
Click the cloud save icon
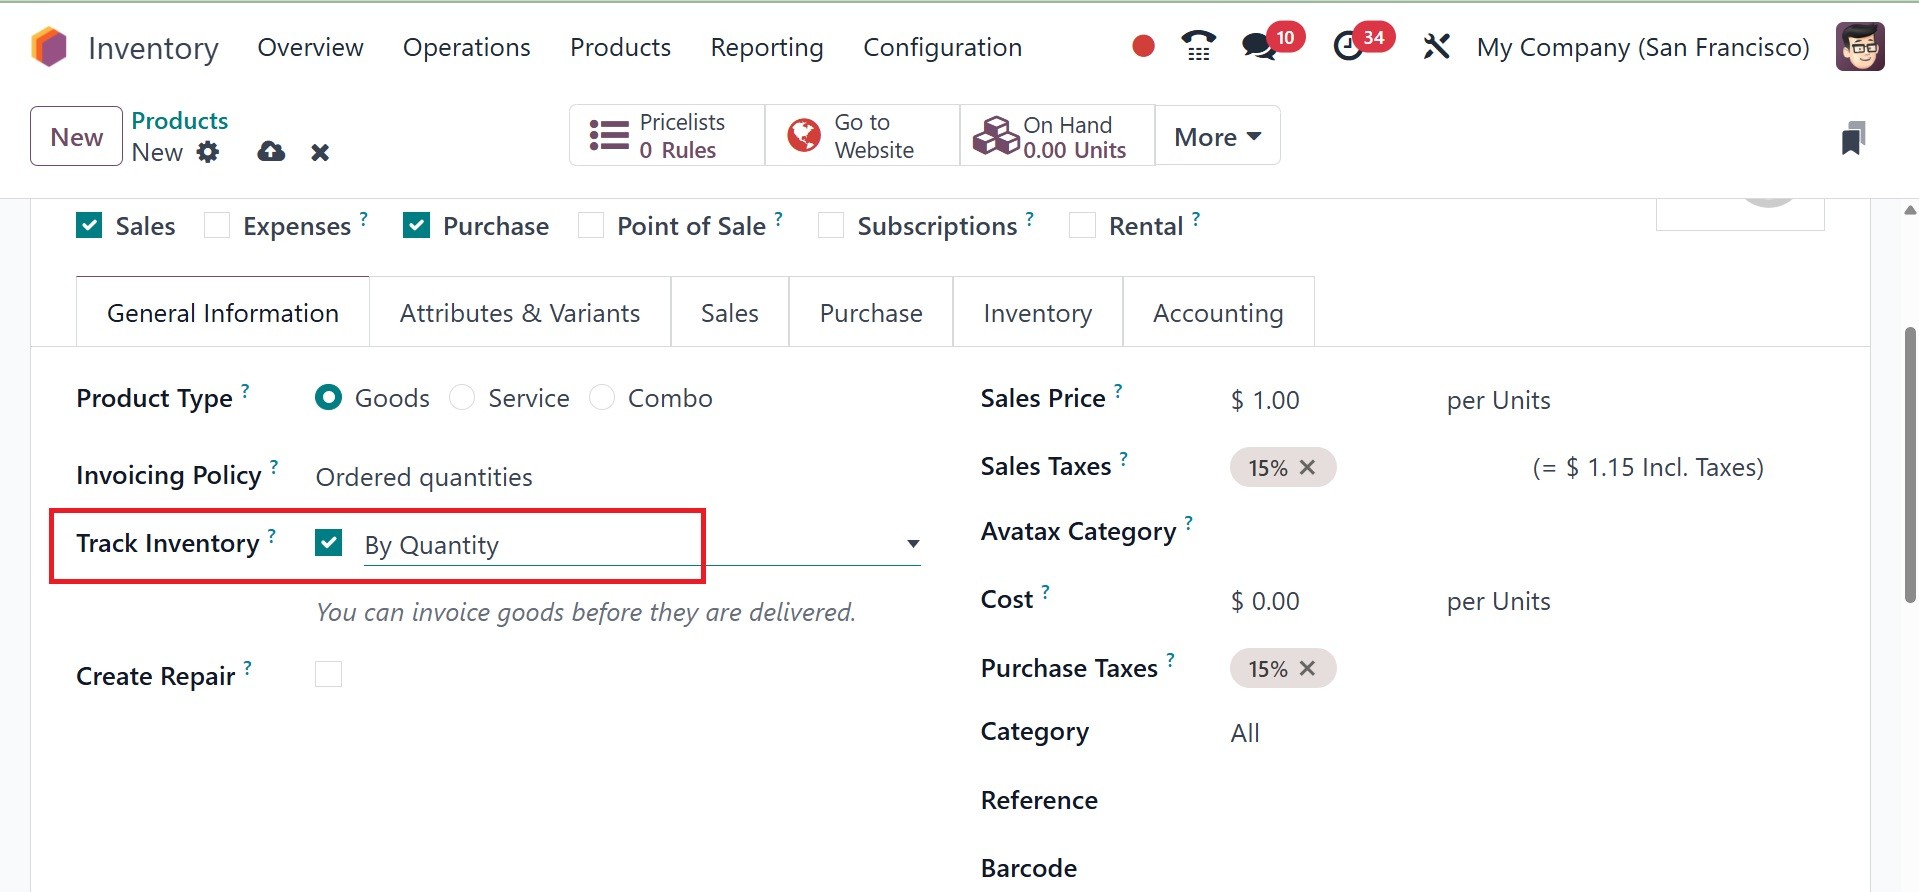(x=271, y=152)
